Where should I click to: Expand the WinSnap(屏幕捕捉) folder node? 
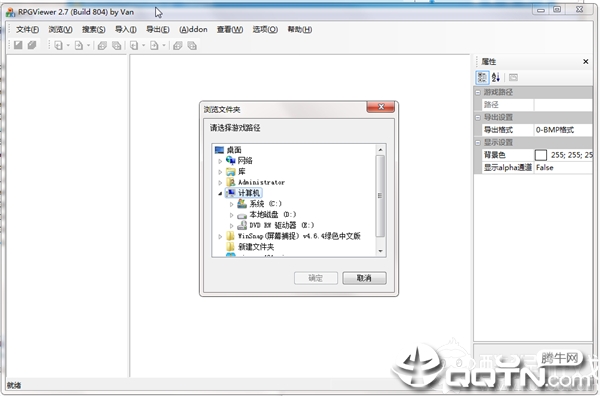[220, 236]
